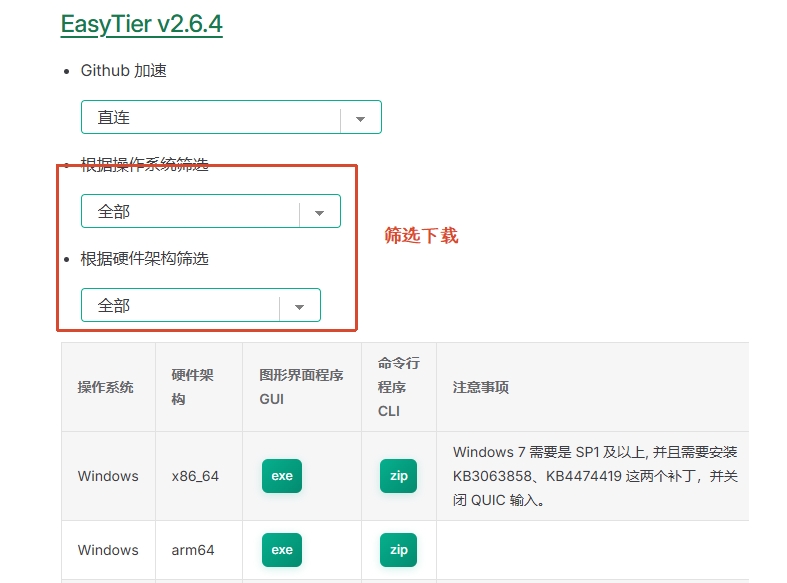Click the Windows cell in the arm64 row
The height and width of the screenshot is (583, 787).
108,550
